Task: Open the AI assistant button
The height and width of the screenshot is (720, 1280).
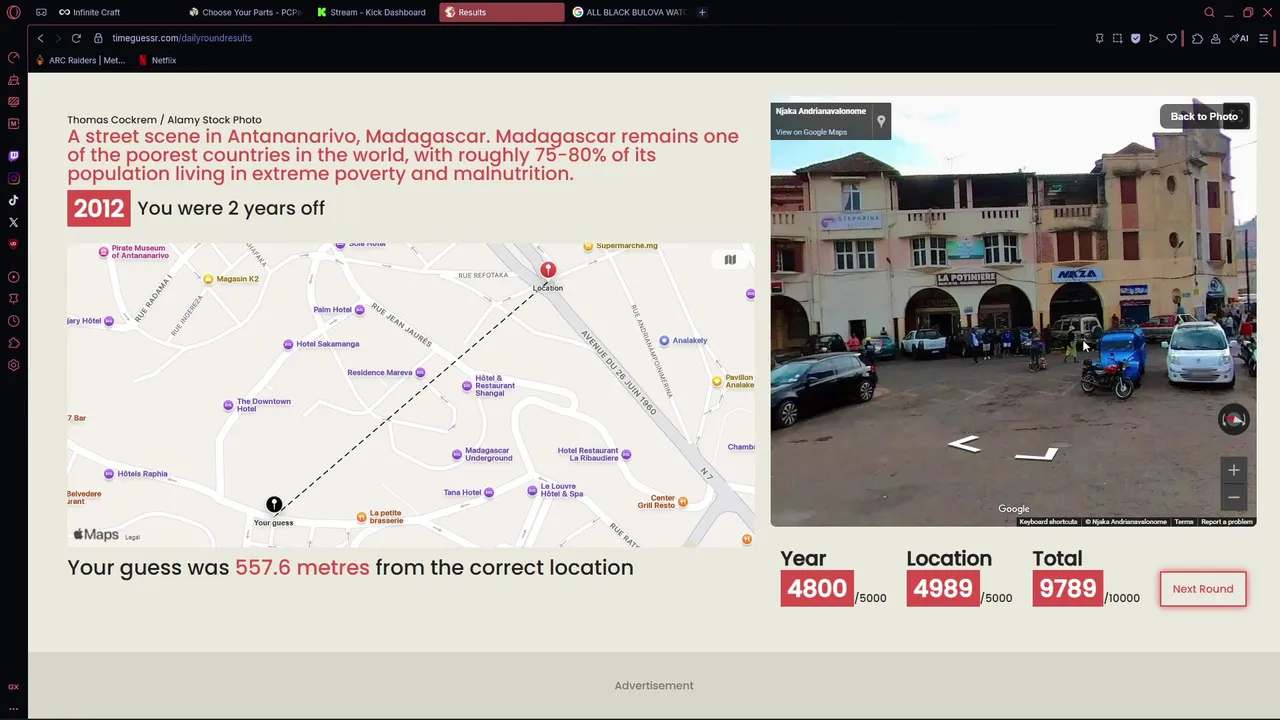Action: click(1240, 38)
